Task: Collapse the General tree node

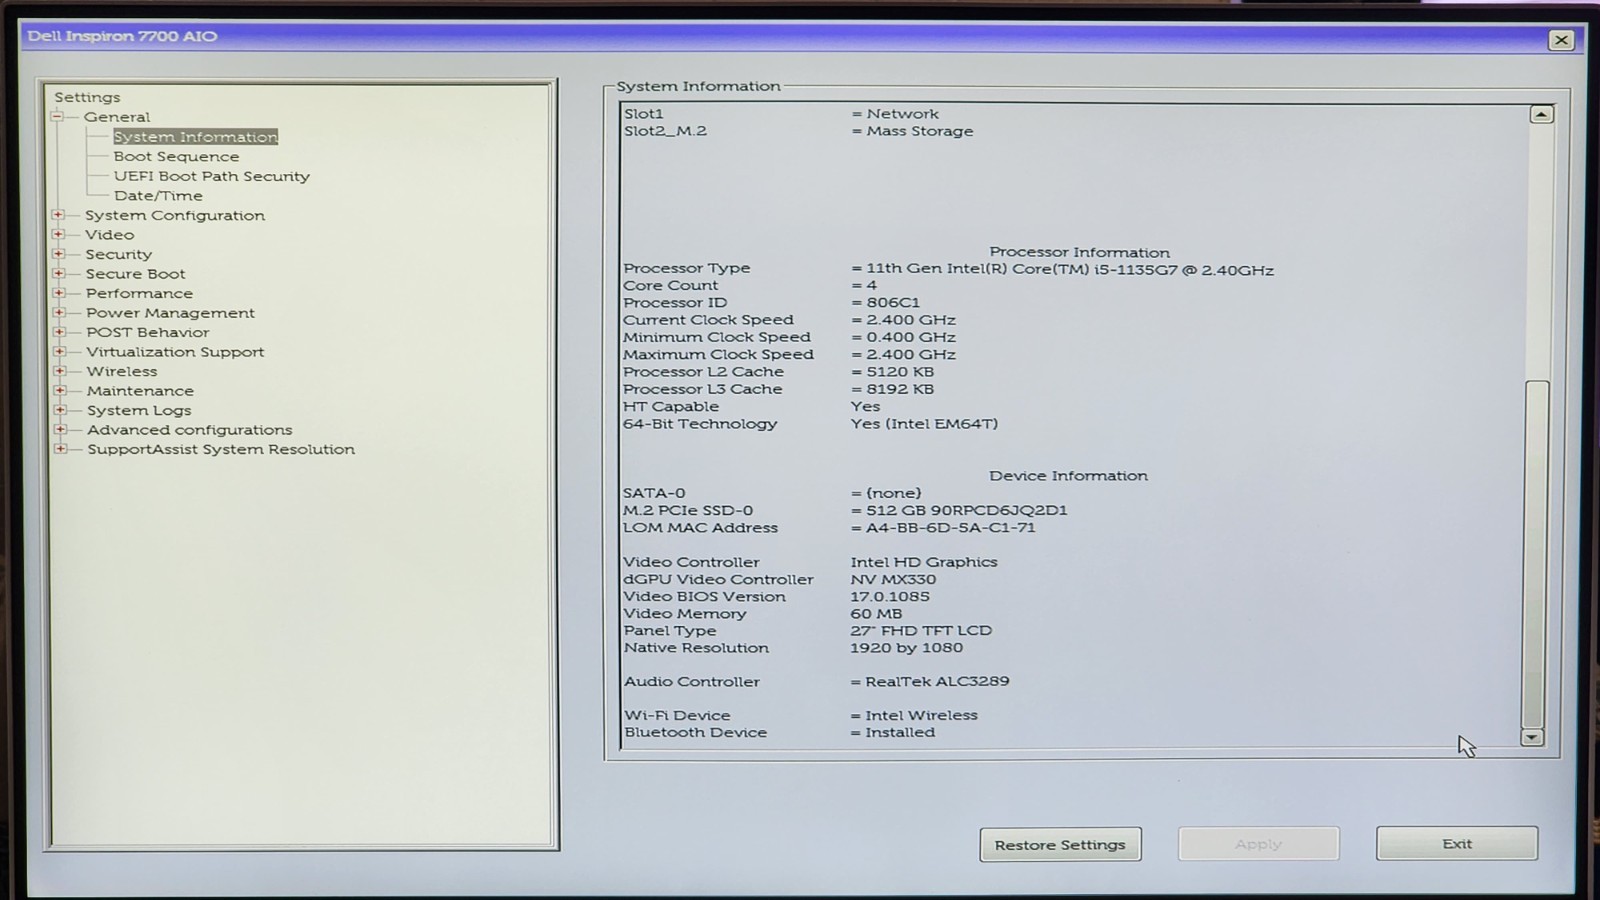Action: [x=57, y=117]
